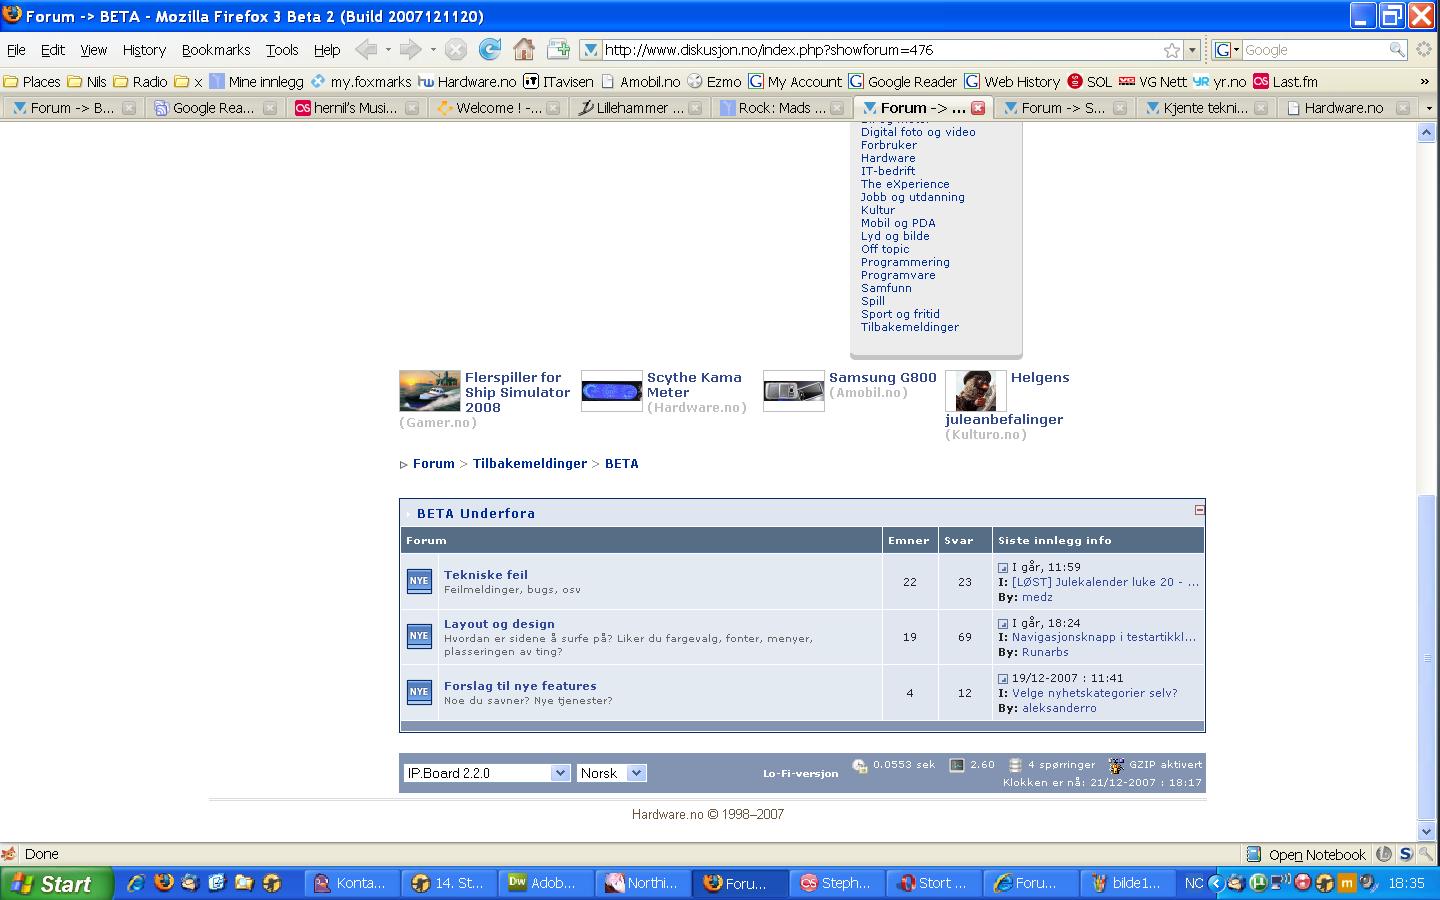Go forward with the Forward arrow button
The height and width of the screenshot is (900, 1440).
pyautogui.click(x=410, y=49)
